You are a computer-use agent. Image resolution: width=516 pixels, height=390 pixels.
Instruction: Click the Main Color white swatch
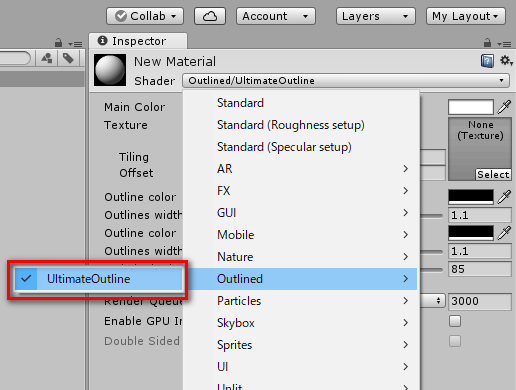tap(471, 107)
